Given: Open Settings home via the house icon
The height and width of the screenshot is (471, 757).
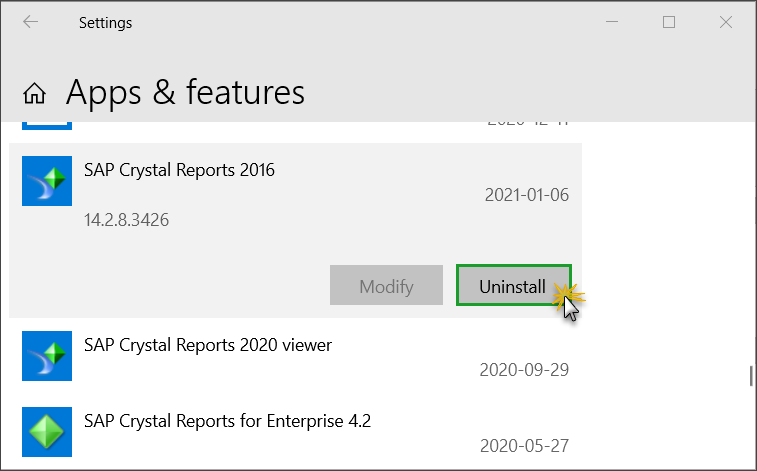Looking at the screenshot, I should point(34,93).
